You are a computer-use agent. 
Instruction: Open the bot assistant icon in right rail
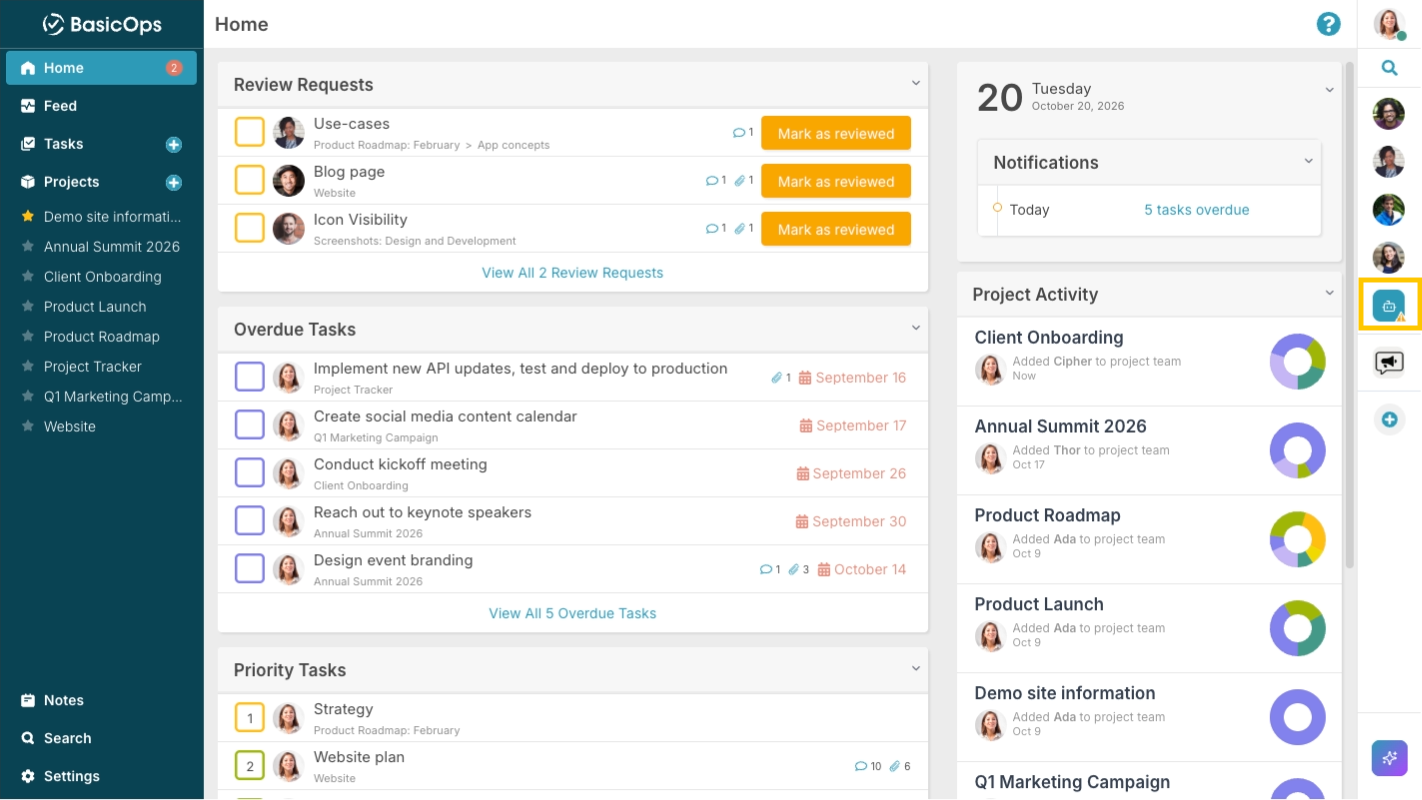tap(1389, 306)
